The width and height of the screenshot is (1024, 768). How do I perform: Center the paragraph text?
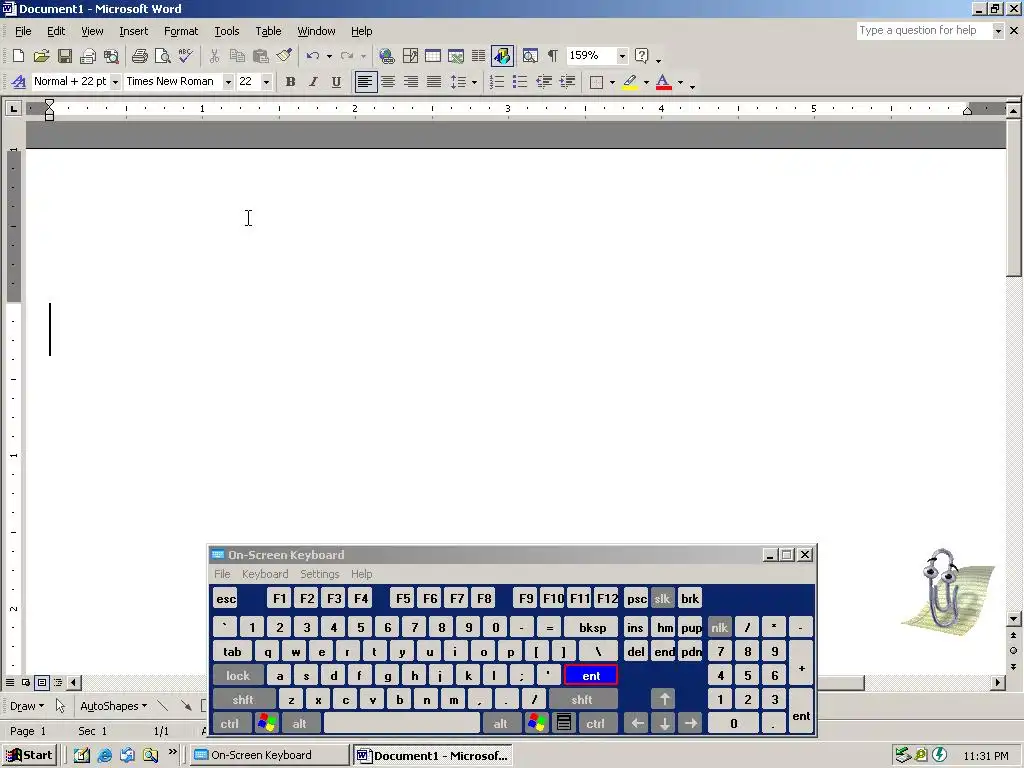[x=388, y=82]
